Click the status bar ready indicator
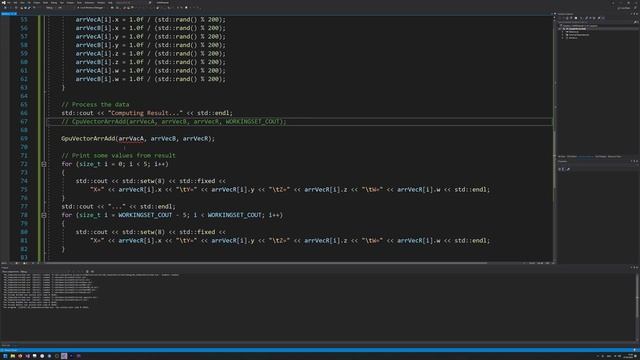 pos(10,350)
